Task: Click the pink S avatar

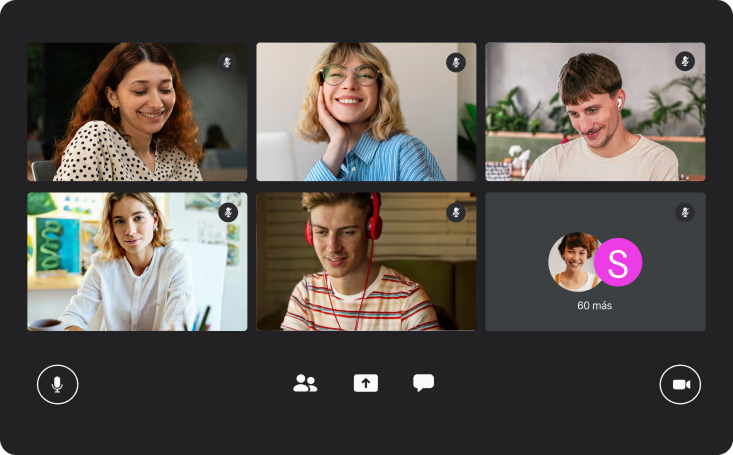Action: click(618, 262)
